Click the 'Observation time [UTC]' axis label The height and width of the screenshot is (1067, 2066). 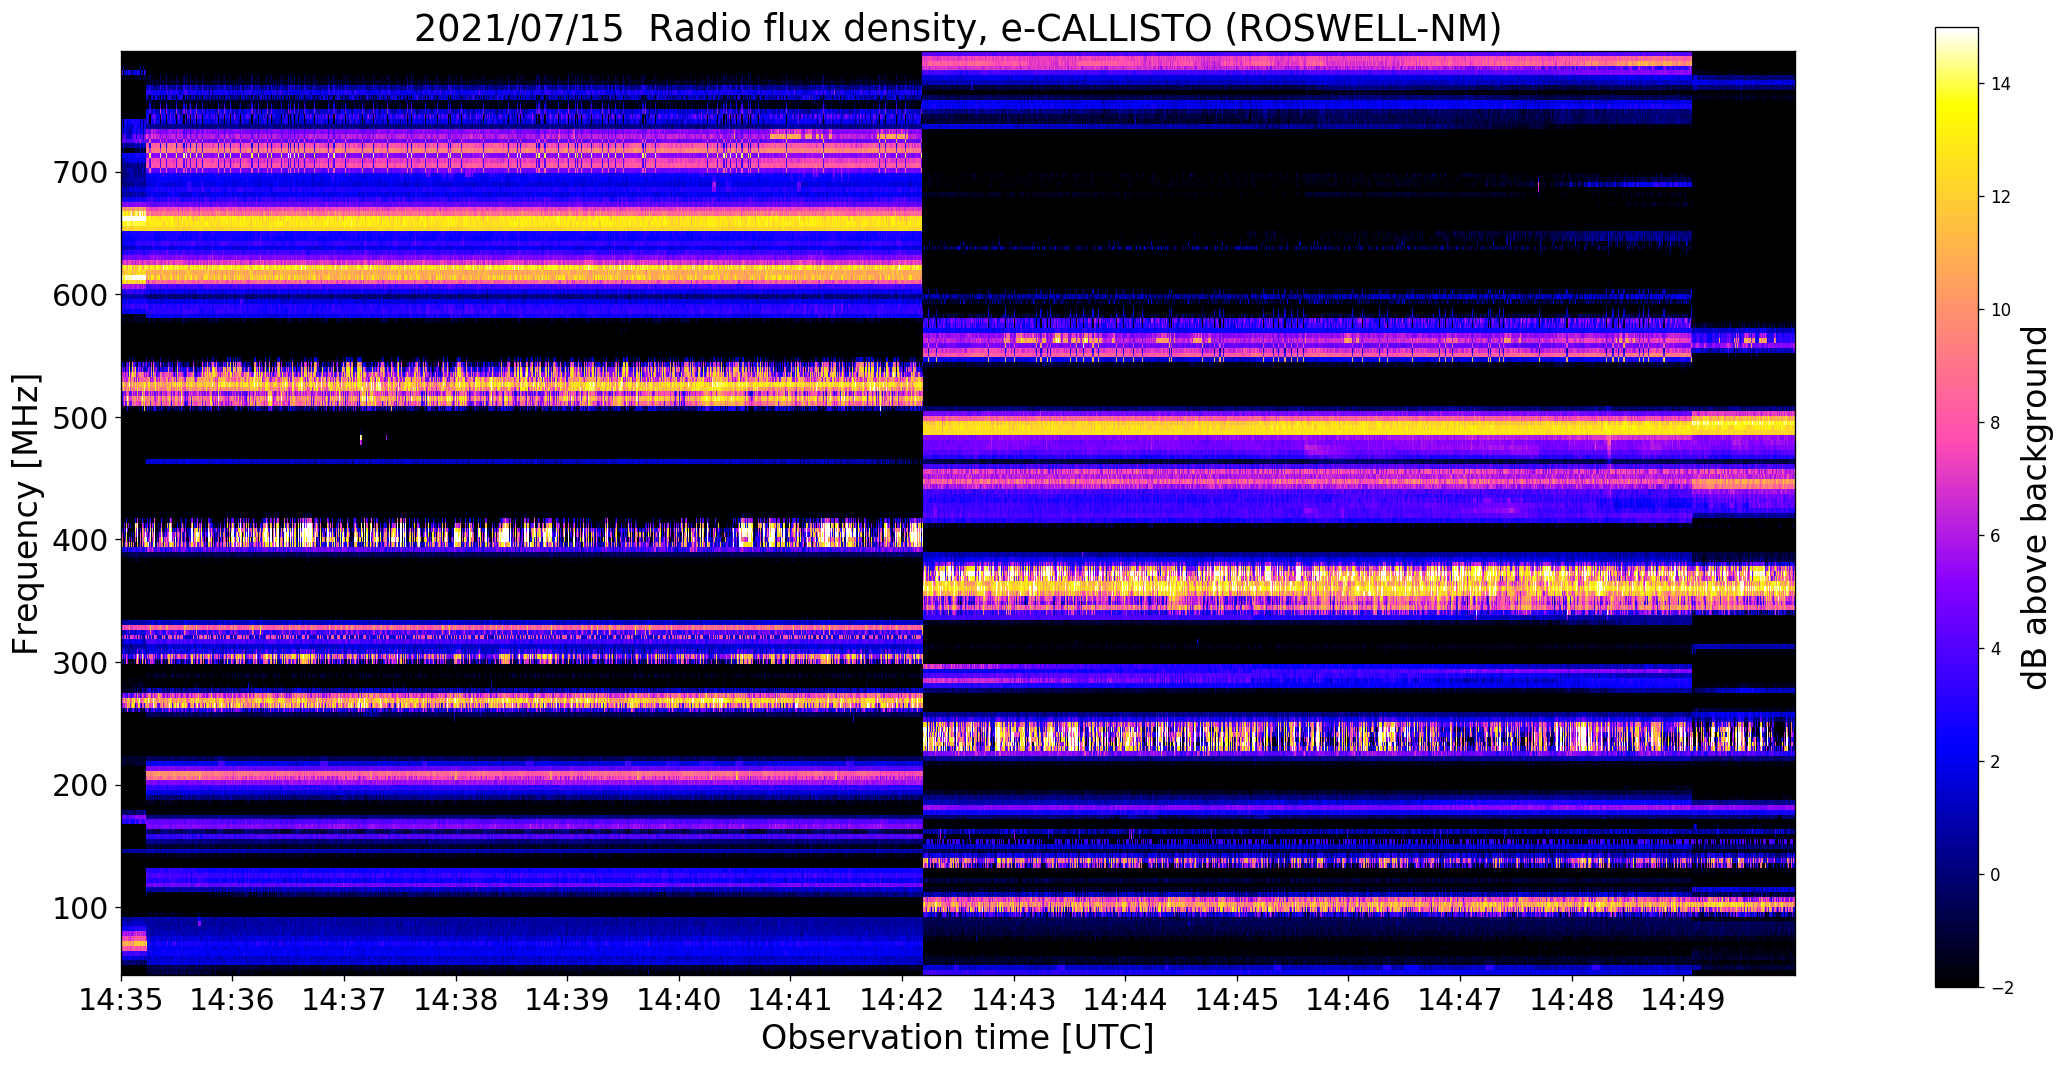[958, 1037]
